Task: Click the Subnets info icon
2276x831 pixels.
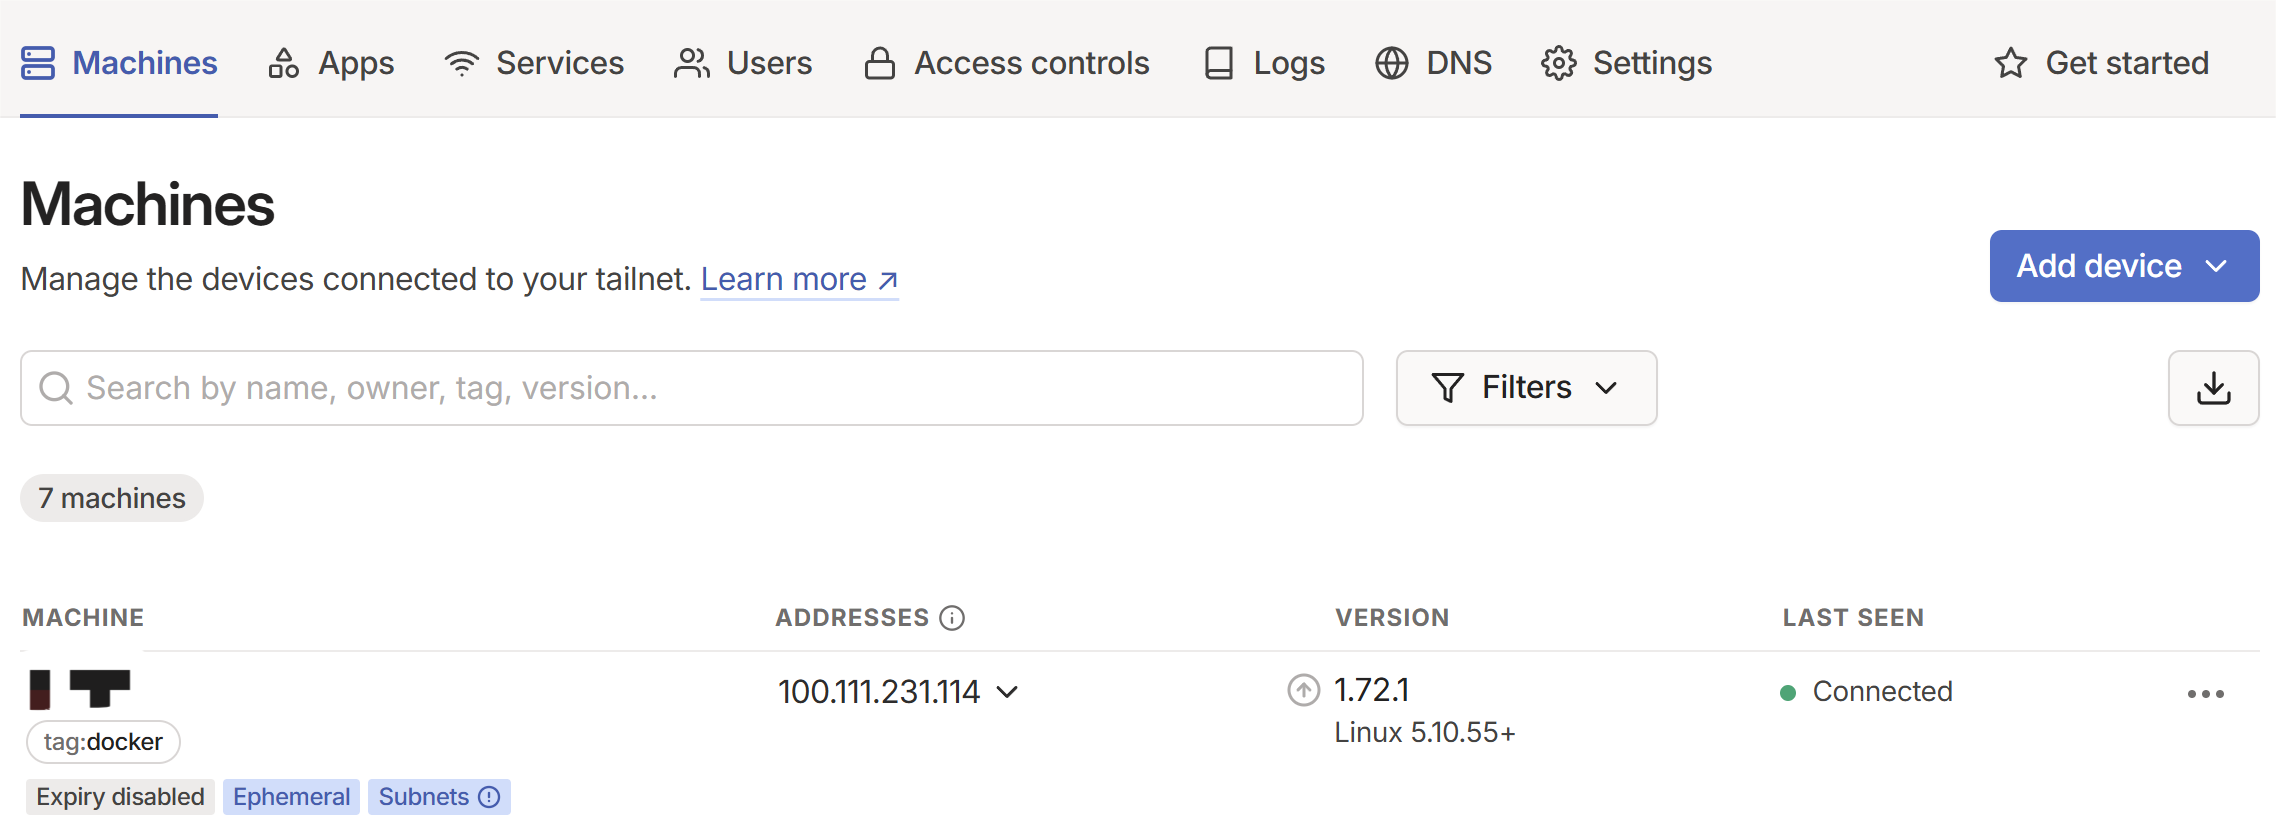Action: click(x=489, y=797)
